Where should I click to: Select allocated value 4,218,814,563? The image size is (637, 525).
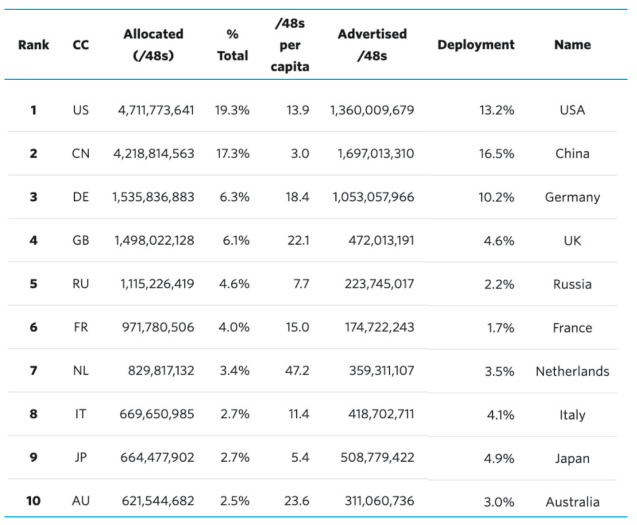pos(154,154)
